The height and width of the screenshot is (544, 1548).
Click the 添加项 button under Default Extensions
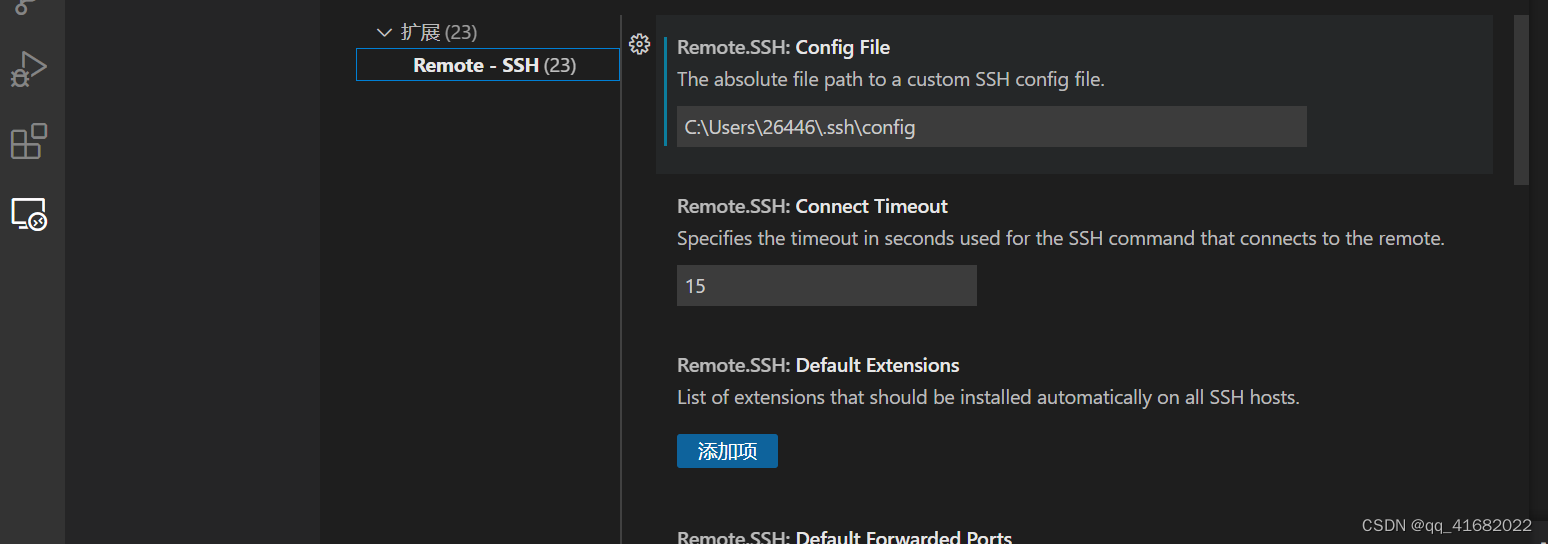727,451
